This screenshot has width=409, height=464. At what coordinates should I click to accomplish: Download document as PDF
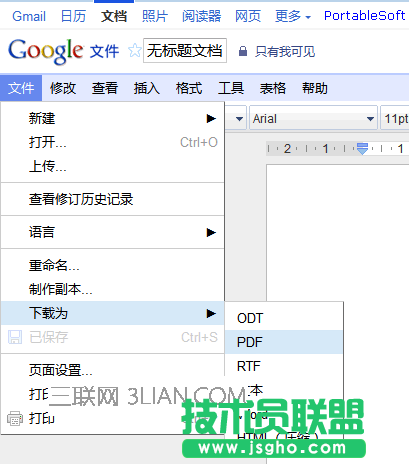tap(284, 342)
